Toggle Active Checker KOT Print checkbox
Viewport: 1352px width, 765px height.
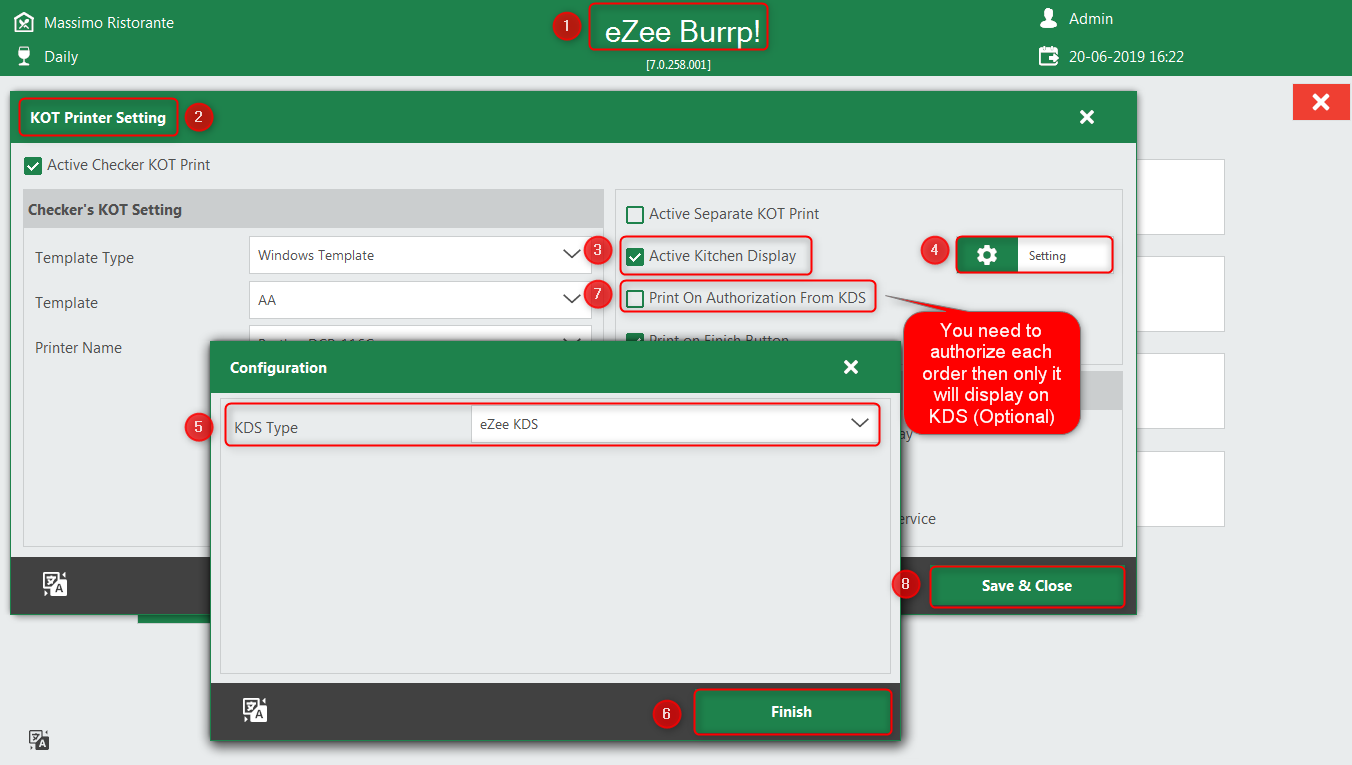coord(33,165)
